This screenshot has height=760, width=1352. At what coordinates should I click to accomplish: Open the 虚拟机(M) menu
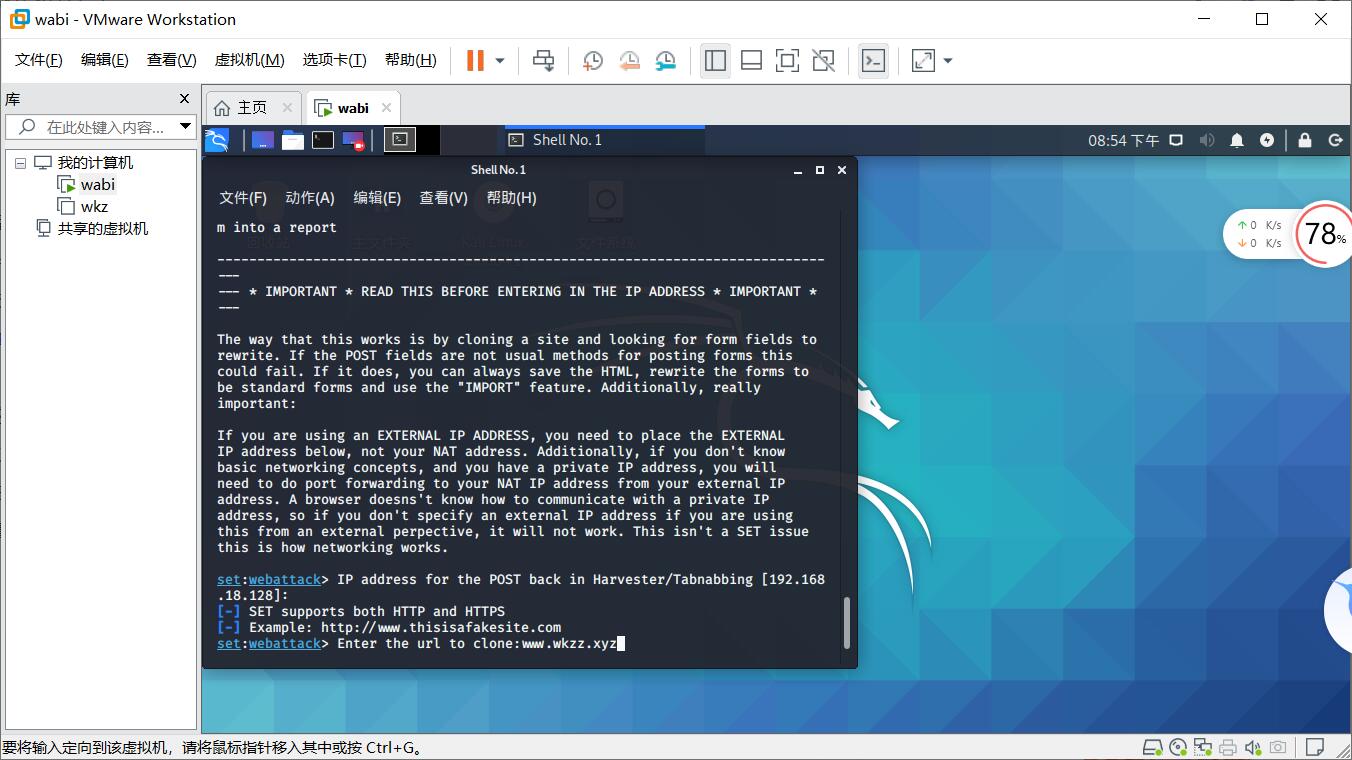[250, 60]
